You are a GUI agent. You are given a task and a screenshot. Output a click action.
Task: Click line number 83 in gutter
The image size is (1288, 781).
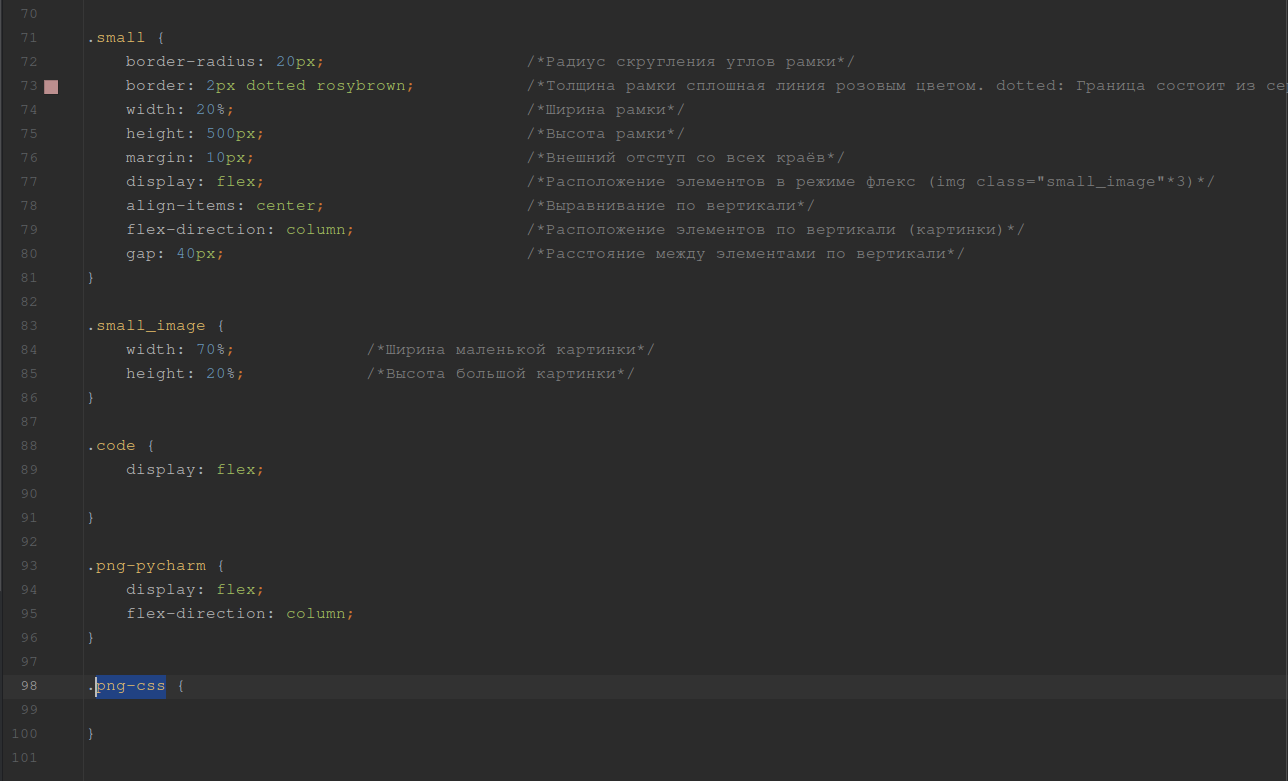click(x=28, y=326)
